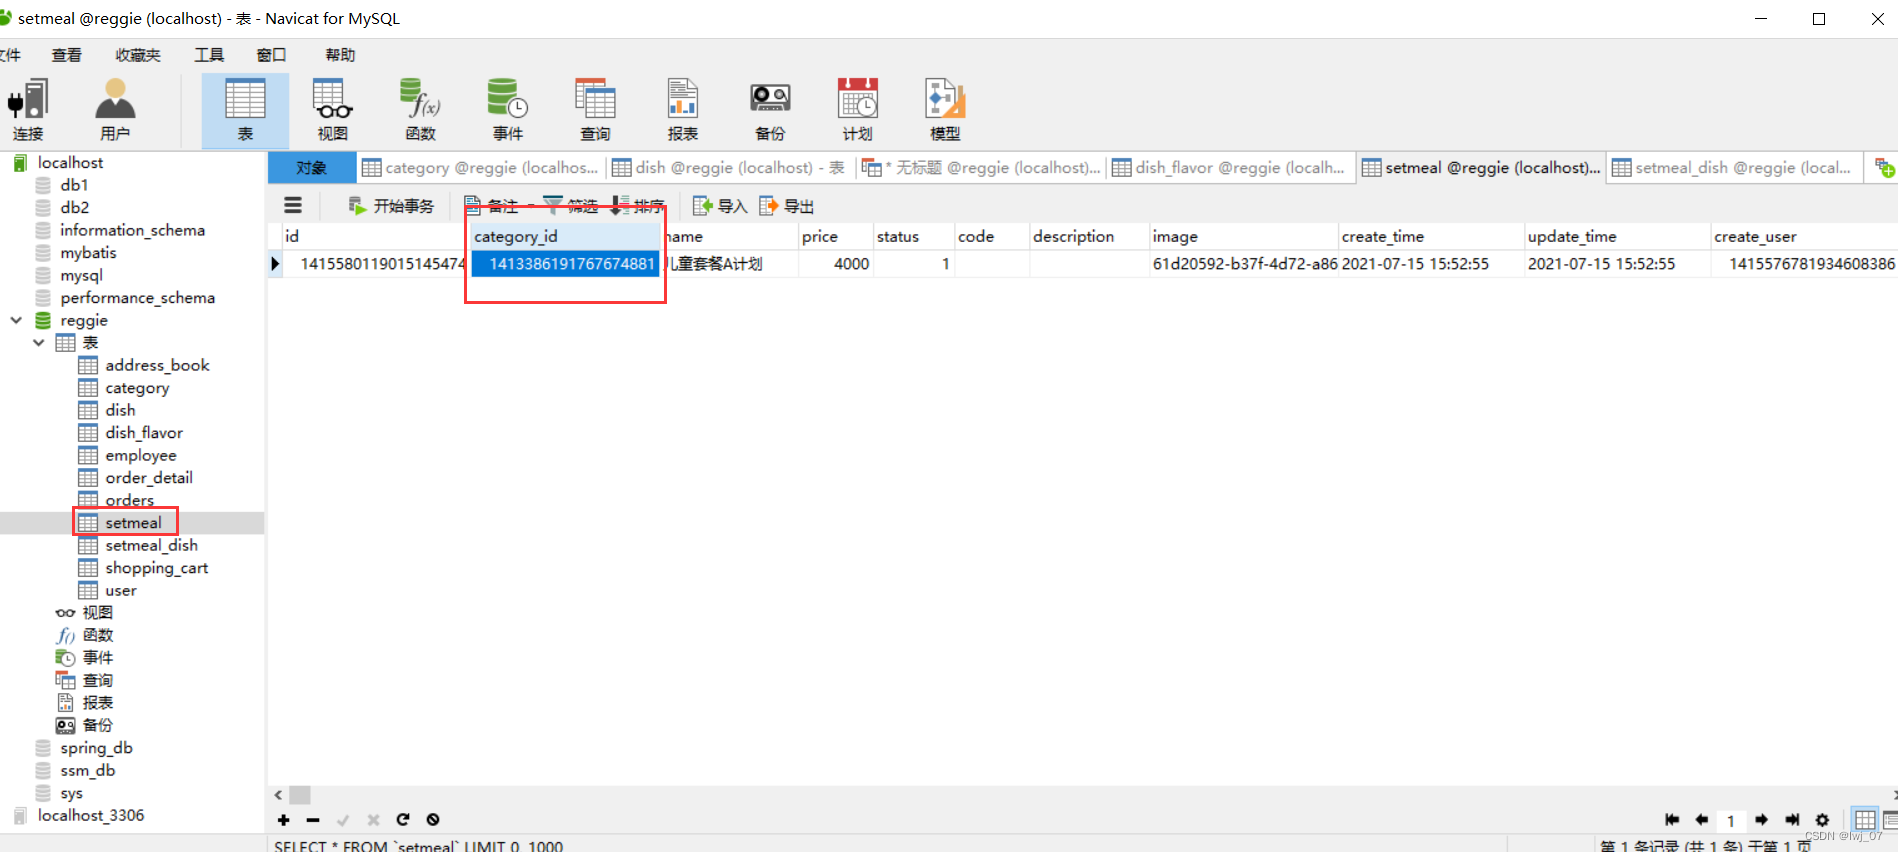The width and height of the screenshot is (1898, 852).
Task: Select the 视图 views toolbar icon
Action: click(x=333, y=109)
